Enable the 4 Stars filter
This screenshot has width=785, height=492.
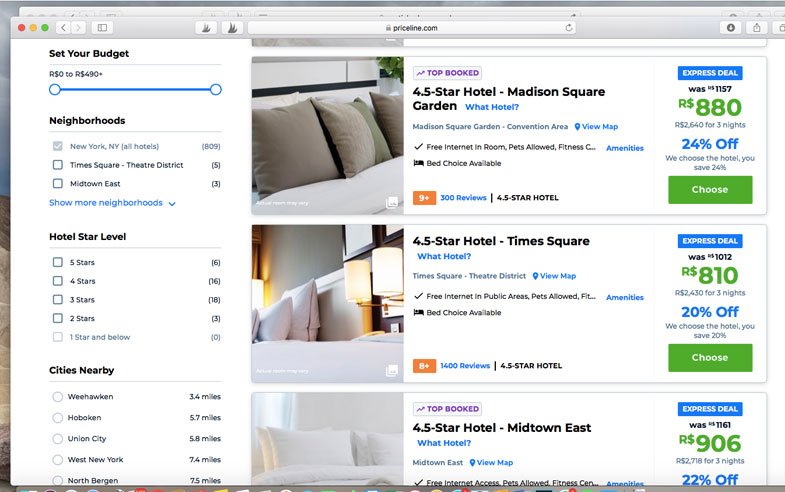click(58, 281)
